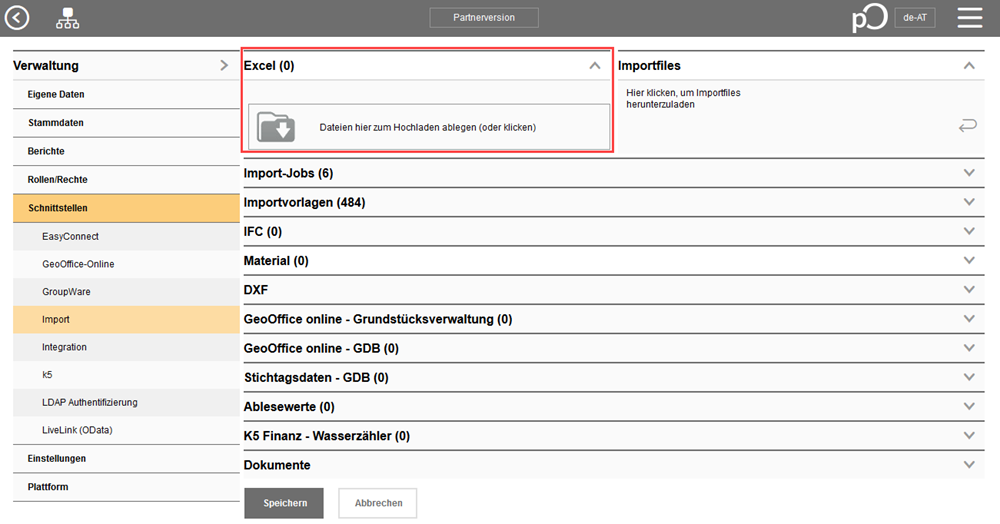Click the Importfiles download arrow icon
This screenshot has width=1000, height=524.
point(967,125)
